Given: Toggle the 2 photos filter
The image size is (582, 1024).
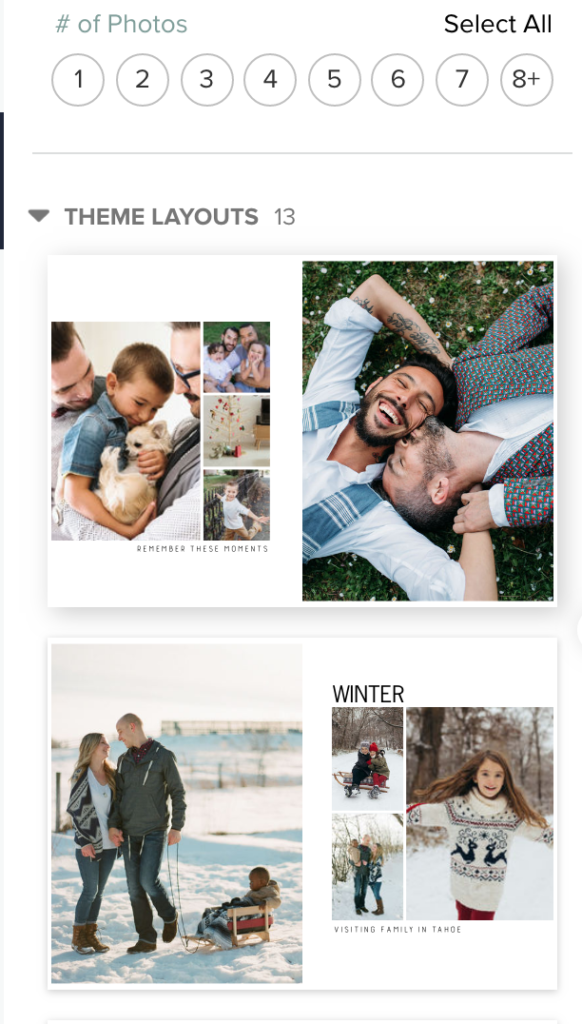Looking at the screenshot, I should [142, 80].
